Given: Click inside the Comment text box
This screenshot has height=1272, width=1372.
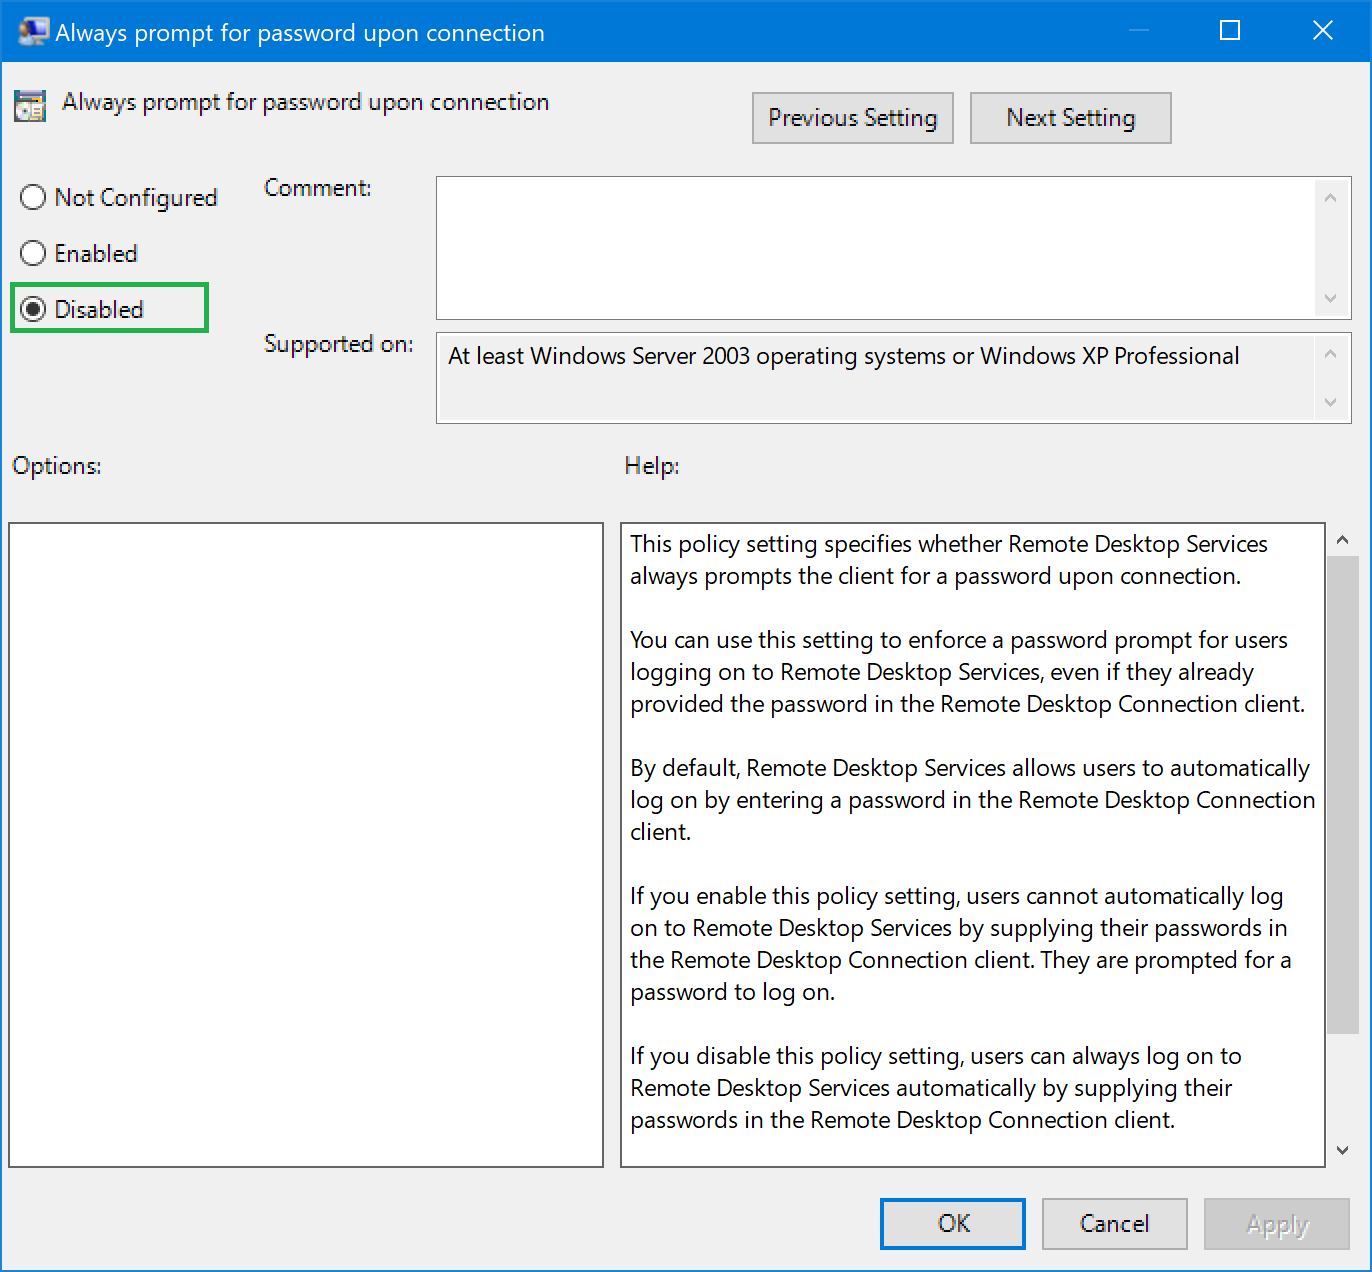Looking at the screenshot, I should pos(876,248).
